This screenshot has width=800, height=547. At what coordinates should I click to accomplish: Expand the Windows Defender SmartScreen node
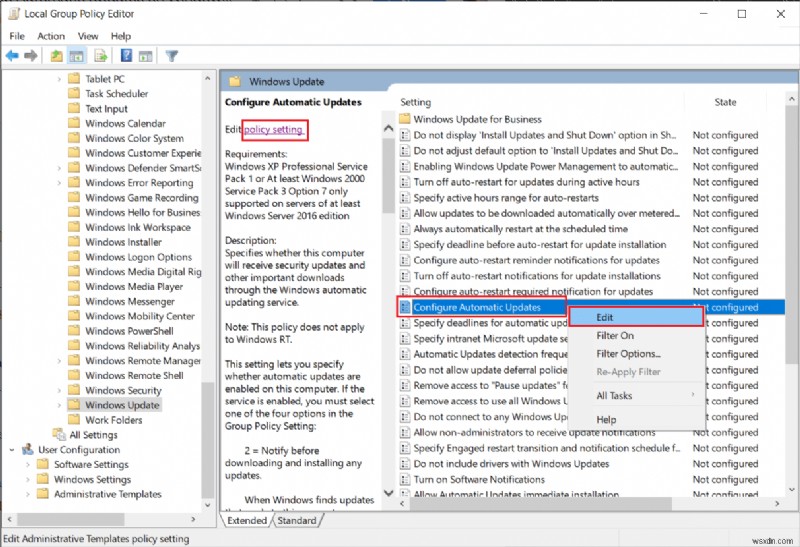coord(59,168)
